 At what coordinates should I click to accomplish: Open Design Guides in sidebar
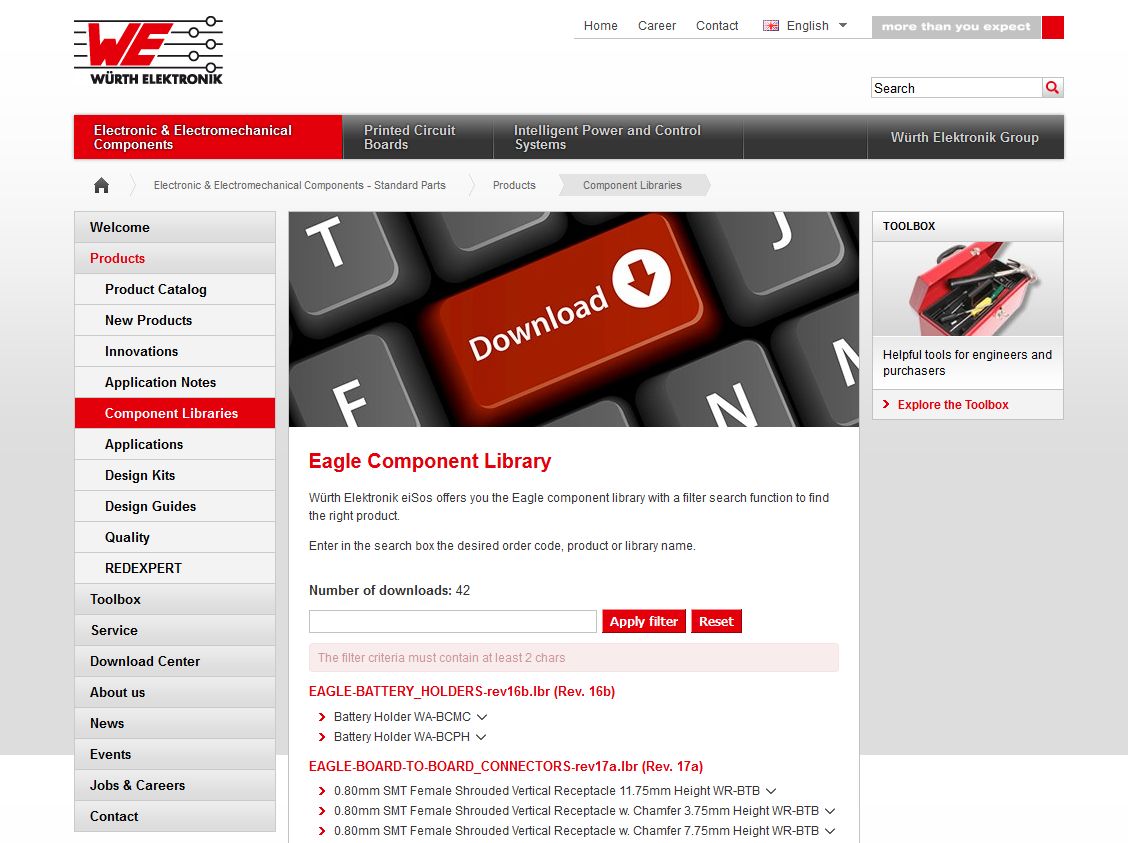175,506
